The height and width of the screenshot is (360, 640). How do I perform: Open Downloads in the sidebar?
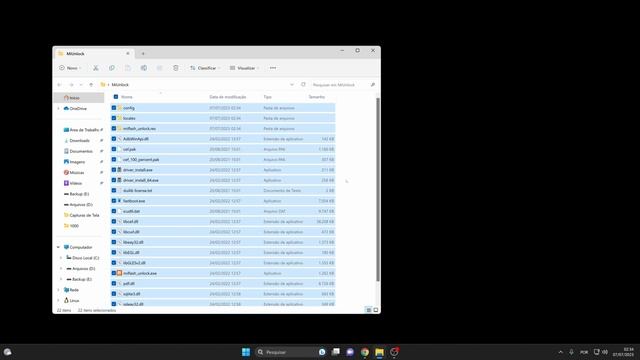(79, 140)
